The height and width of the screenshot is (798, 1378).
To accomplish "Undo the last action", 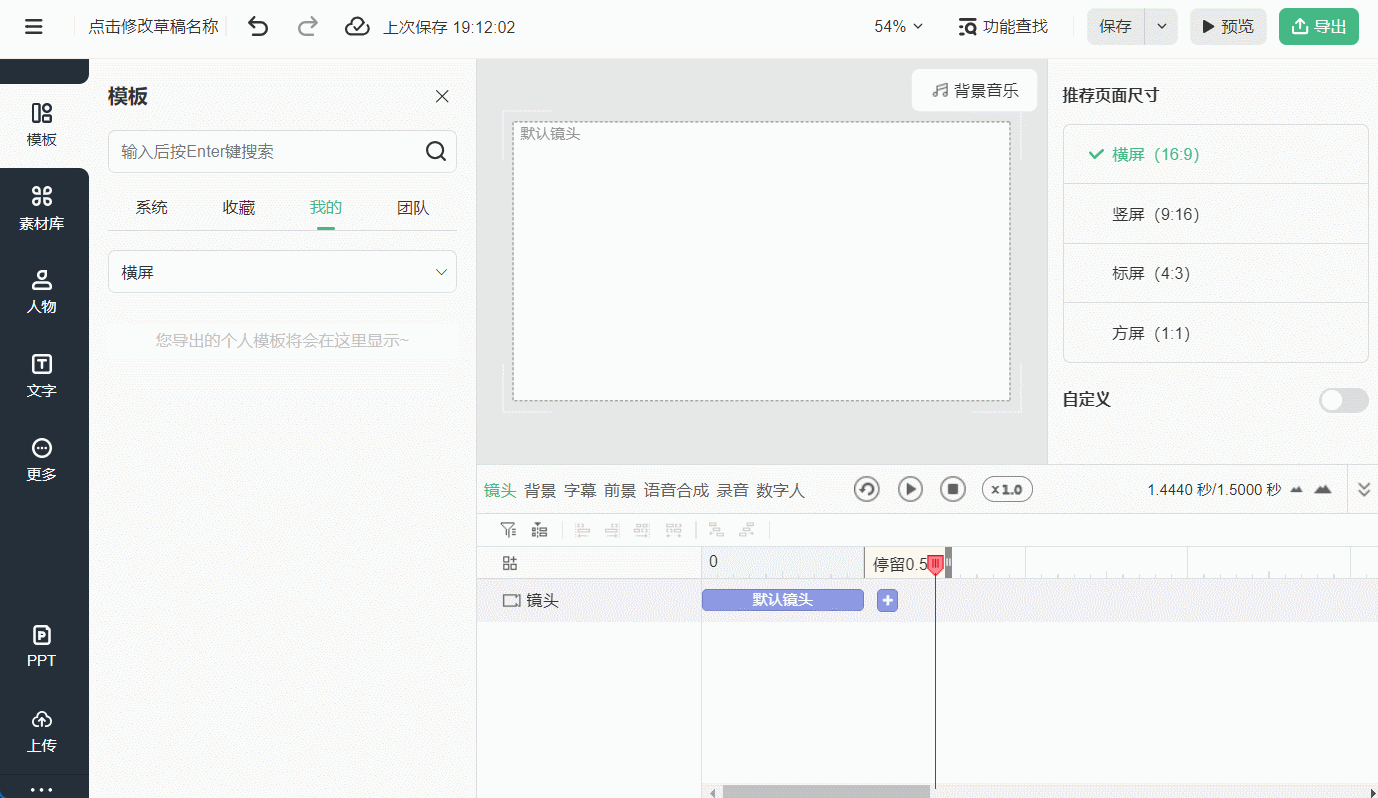I will 258,27.
